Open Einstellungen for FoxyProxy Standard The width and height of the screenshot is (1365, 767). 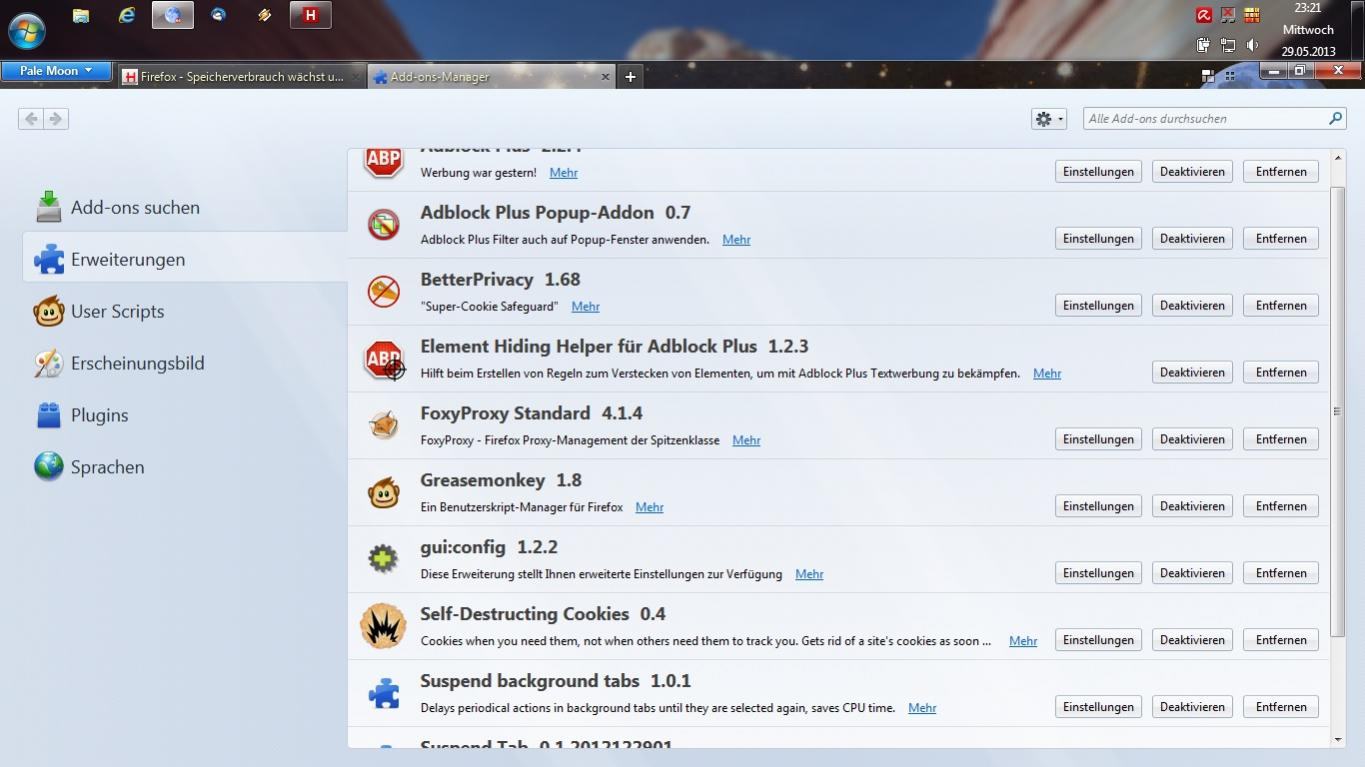click(x=1098, y=439)
